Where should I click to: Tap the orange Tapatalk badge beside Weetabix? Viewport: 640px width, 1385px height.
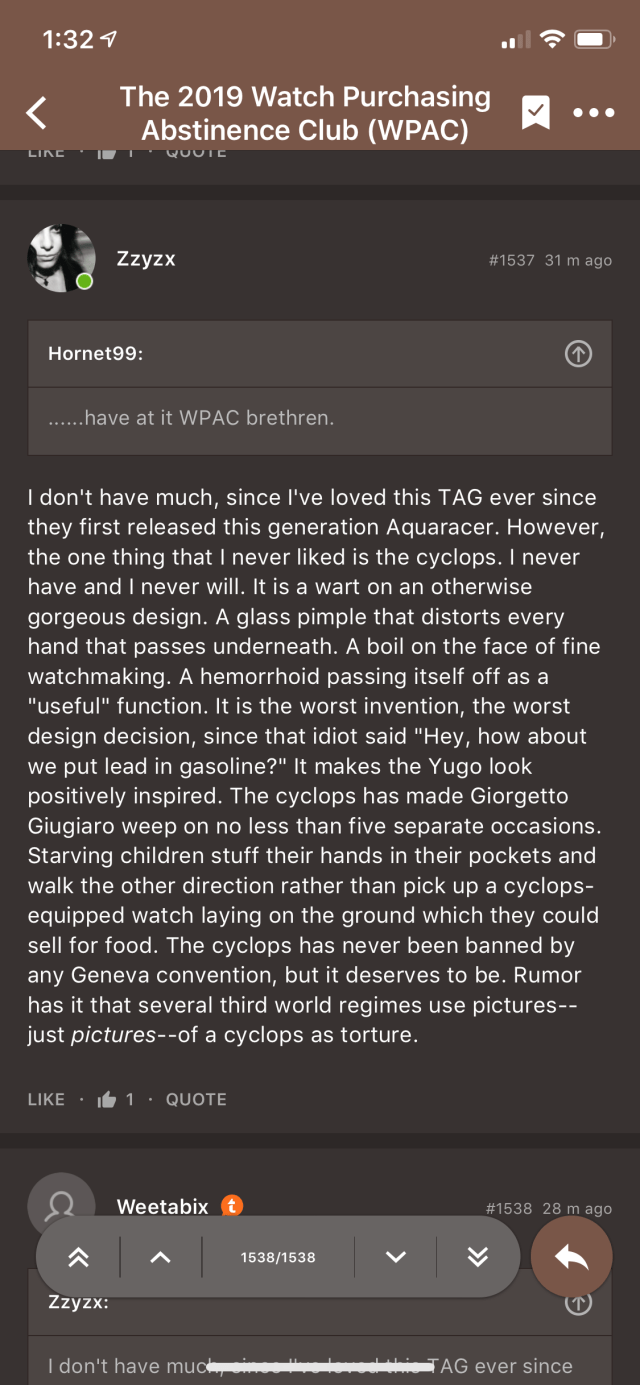pyautogui.click(x=232, y=1206)
